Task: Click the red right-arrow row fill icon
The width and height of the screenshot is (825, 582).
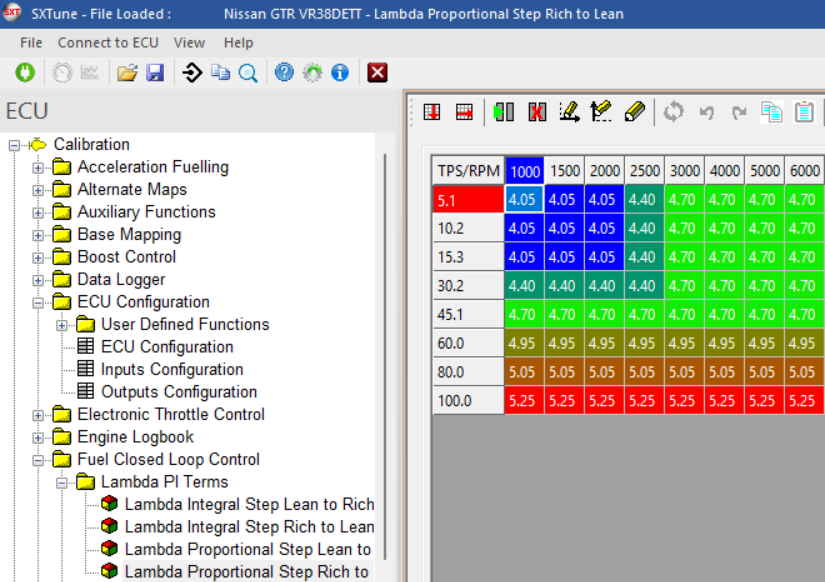Action: pyautogui.click(x=464, y=112)
